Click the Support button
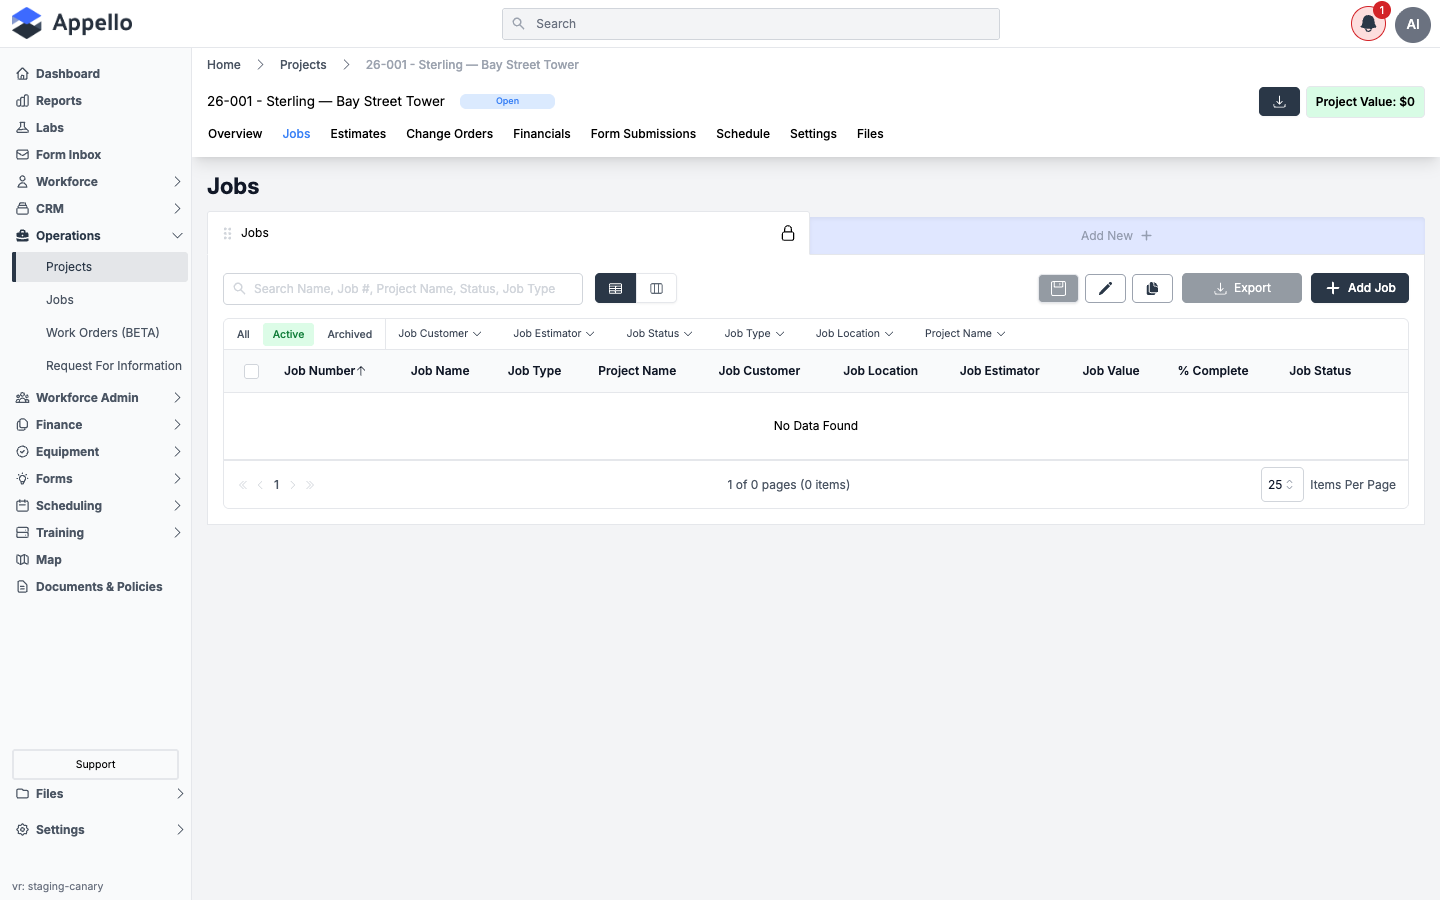Screen dimensions: 1440x918 click(x=95, y=765)
